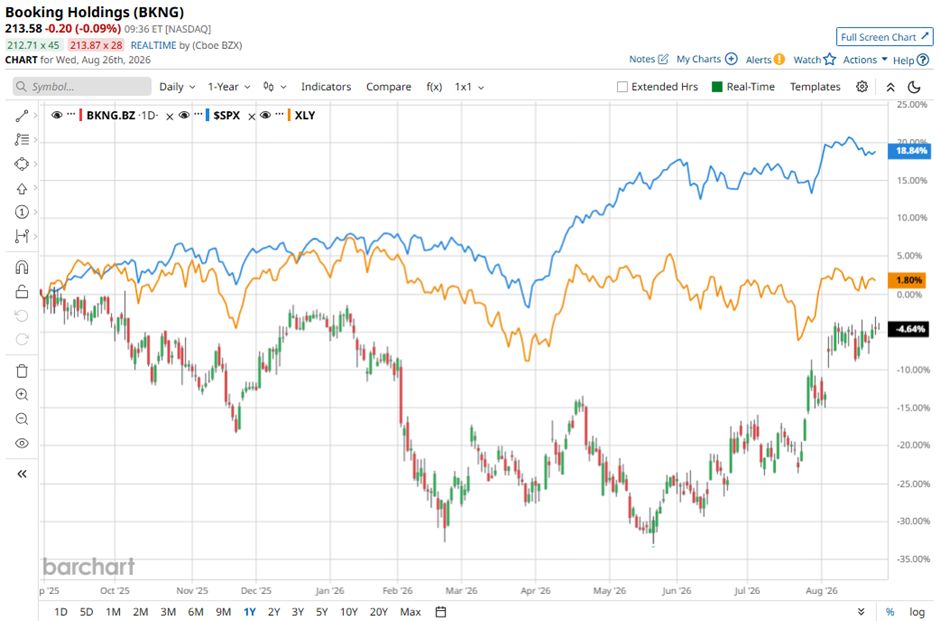This screenshot has height=621, width=940.
Task: Click the red BKNG.BZ color bar
Action: (x=81, y=115)
